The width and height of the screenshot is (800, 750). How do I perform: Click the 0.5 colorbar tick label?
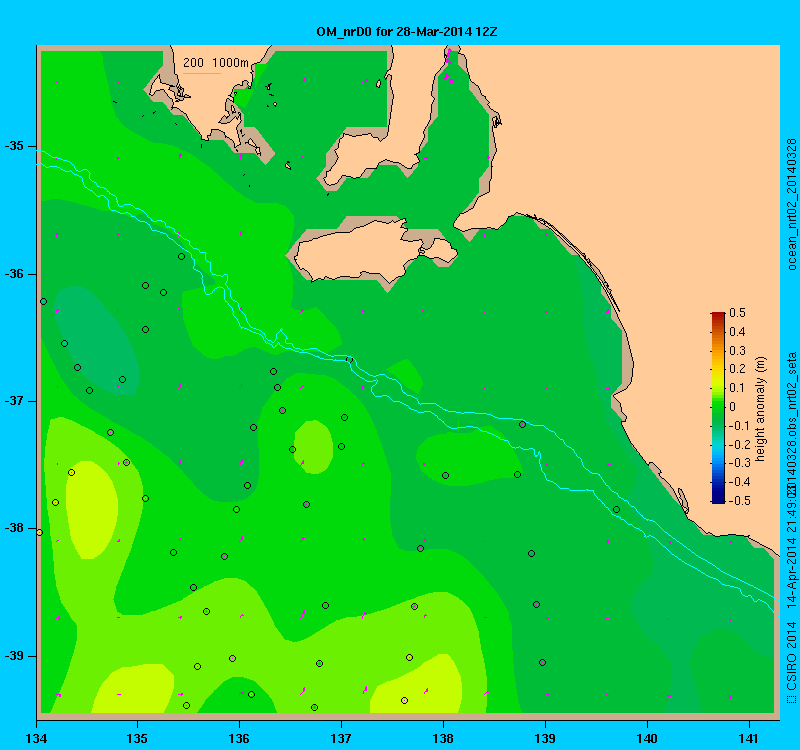coord(738,313)
